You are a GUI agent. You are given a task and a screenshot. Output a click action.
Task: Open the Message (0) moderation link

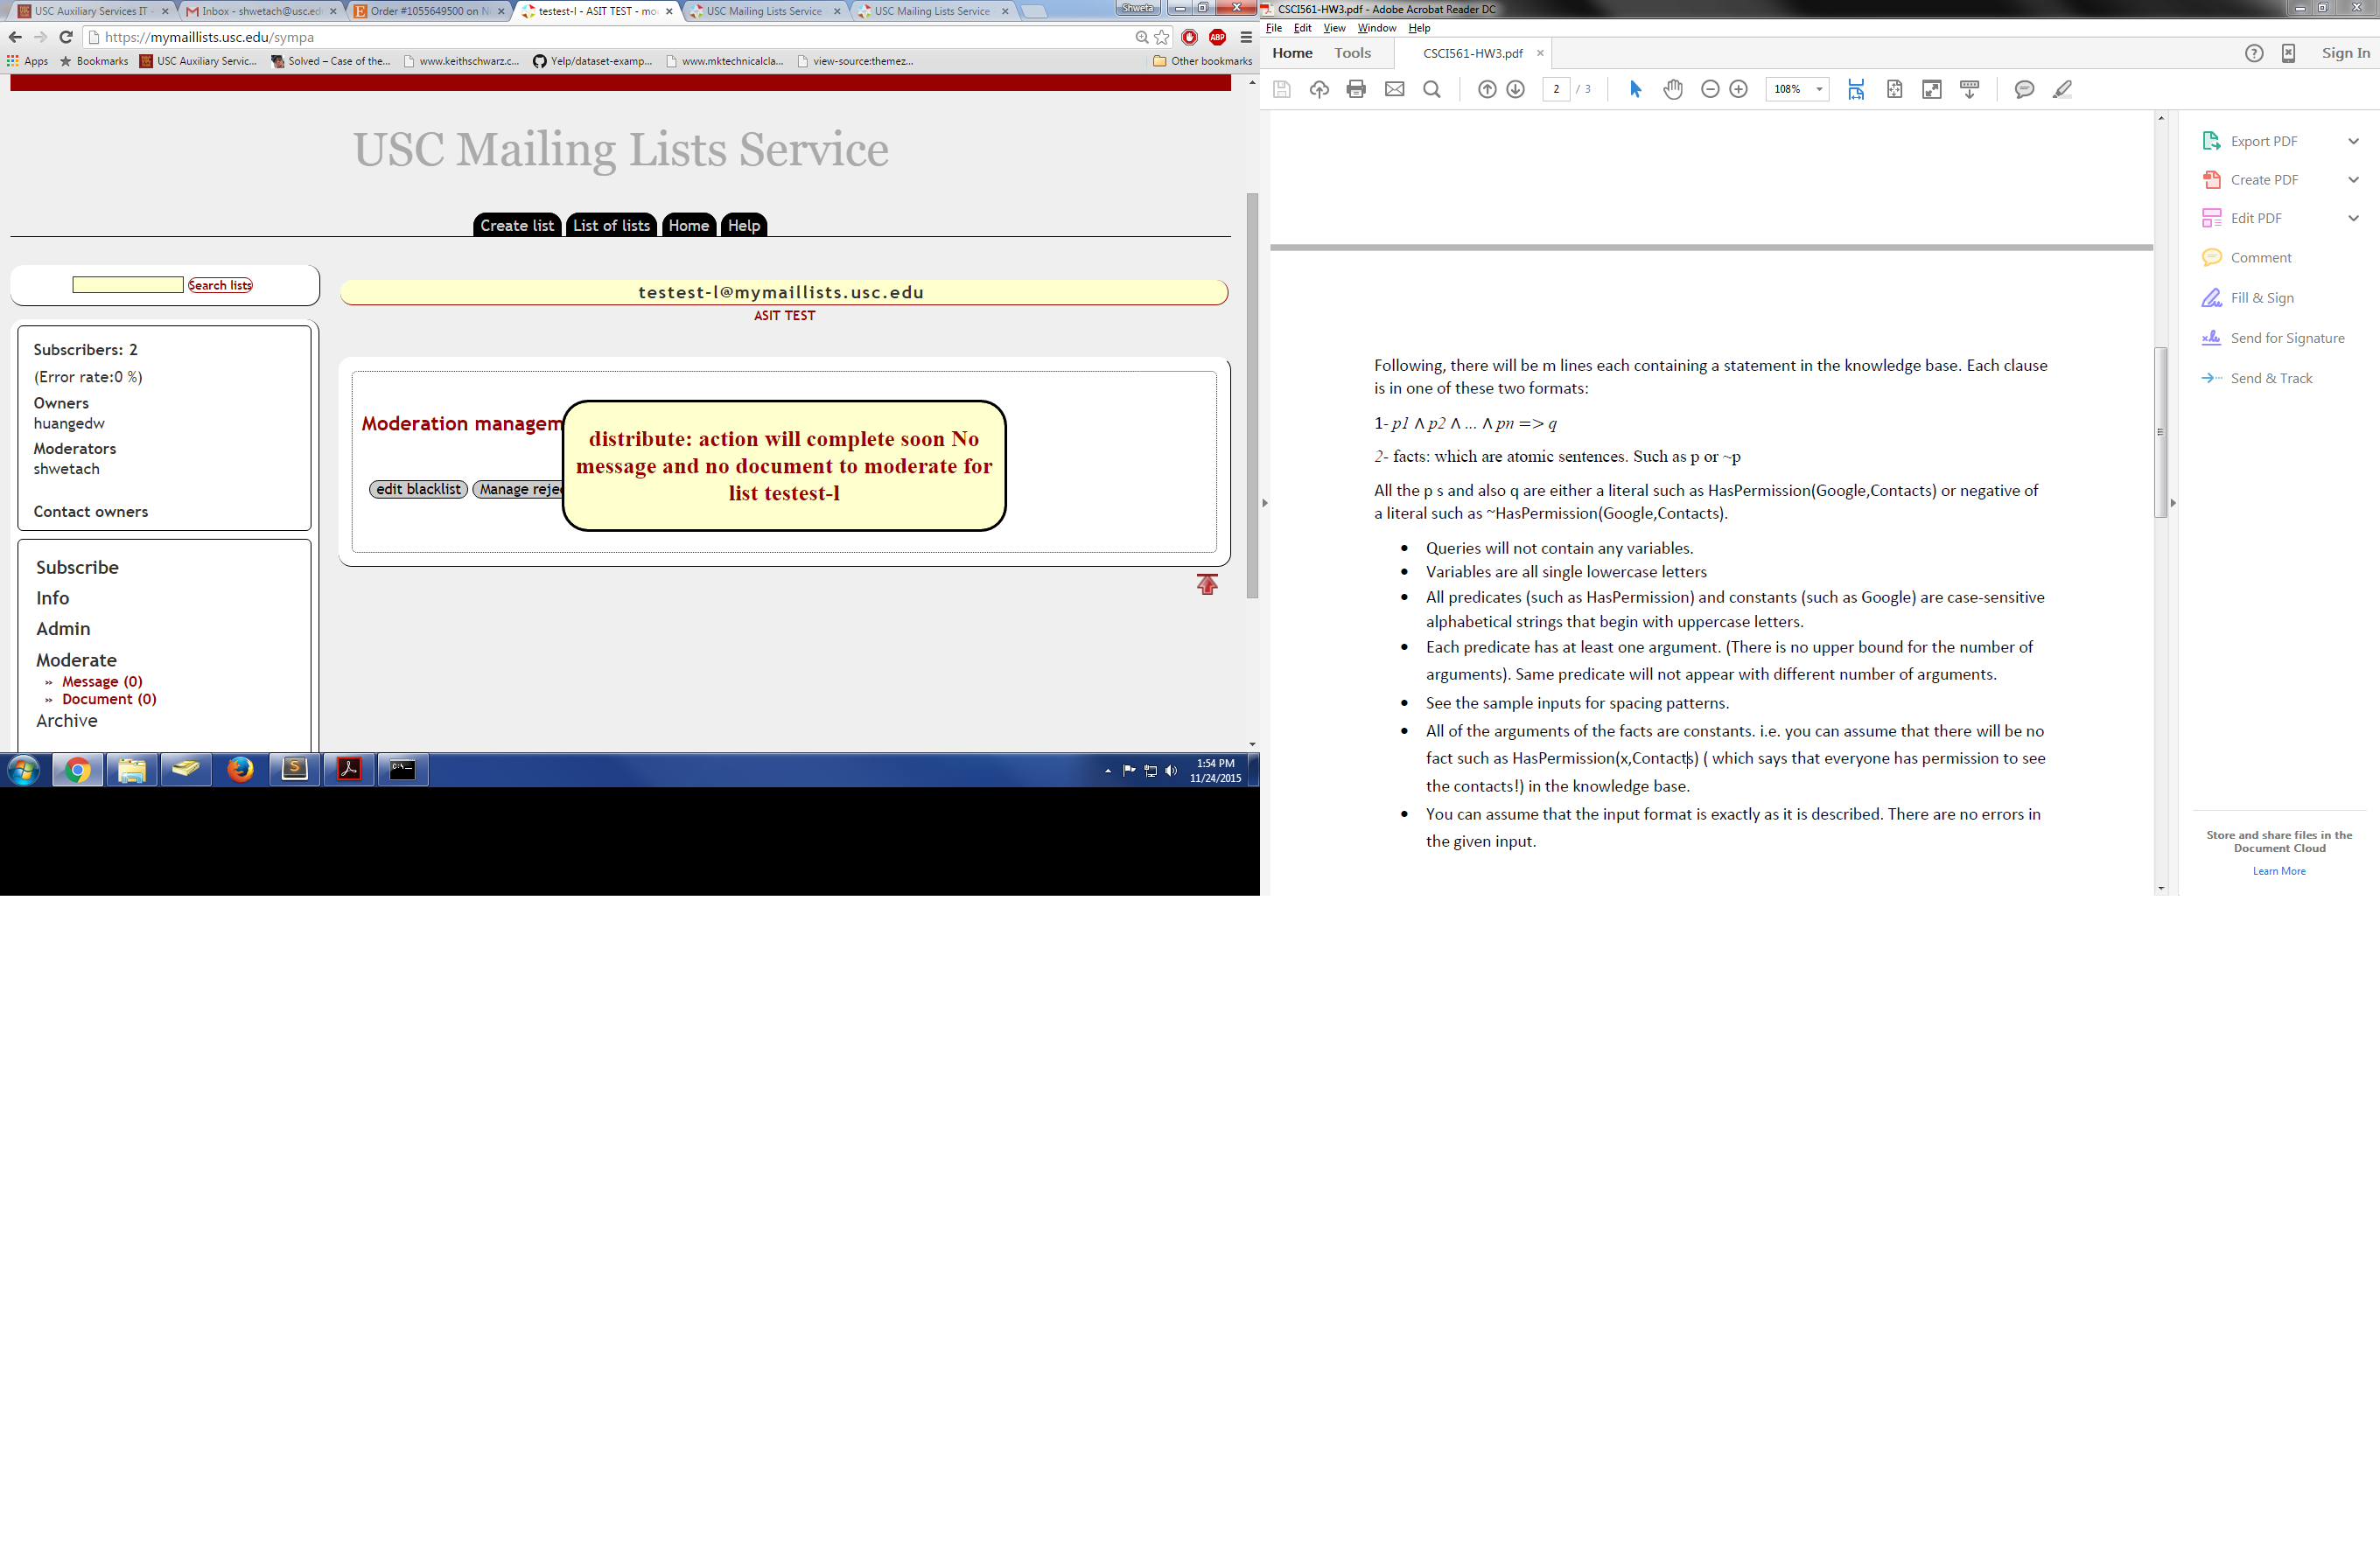tap(102, 681)
